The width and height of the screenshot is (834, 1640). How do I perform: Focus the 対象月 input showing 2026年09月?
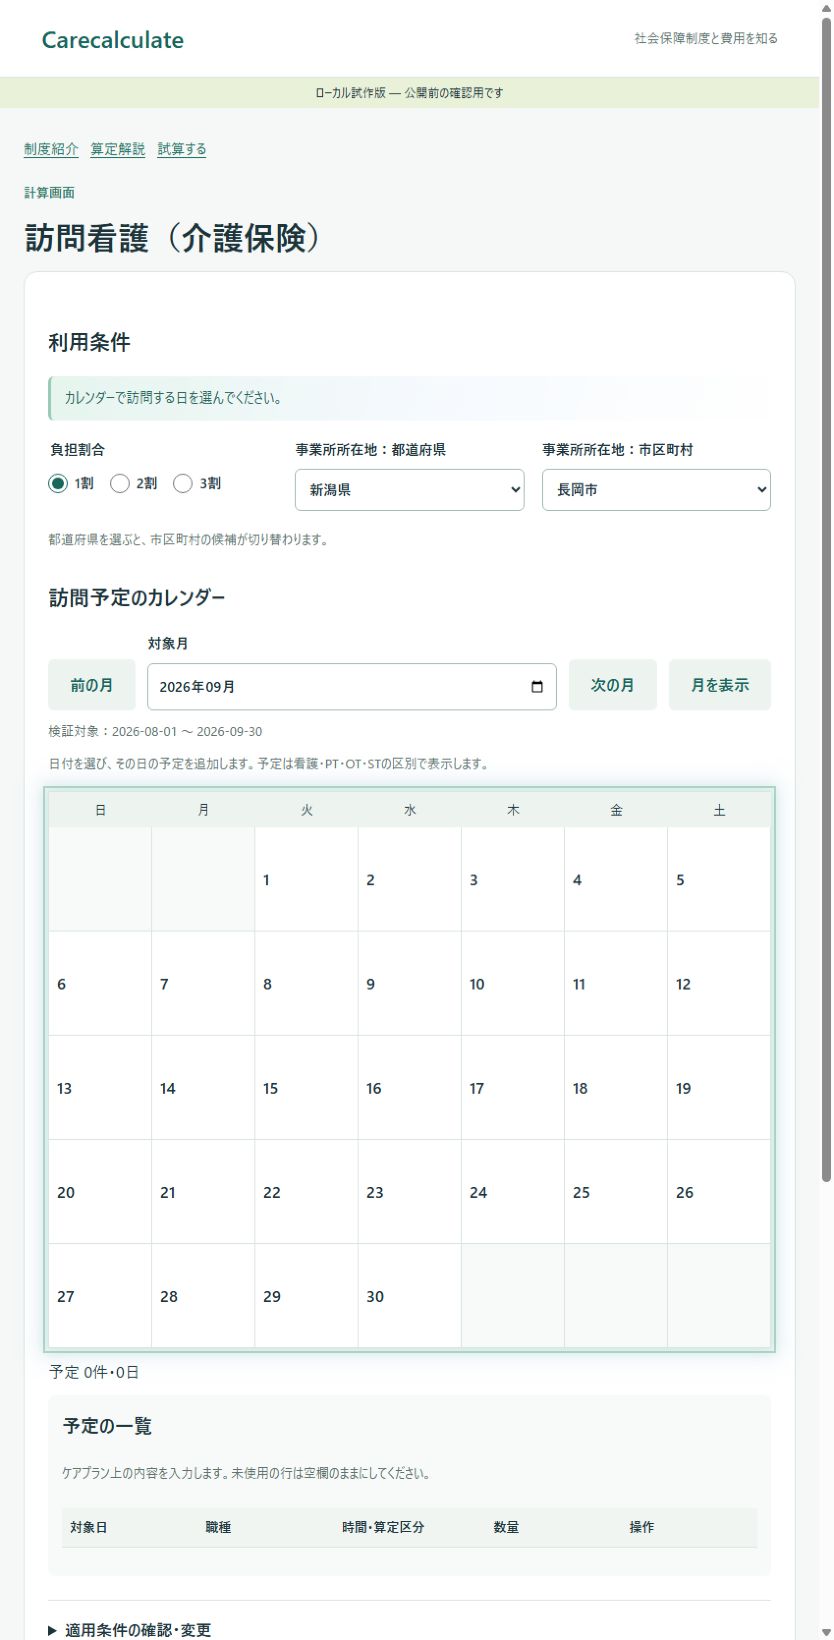click(x=352, y=687)
